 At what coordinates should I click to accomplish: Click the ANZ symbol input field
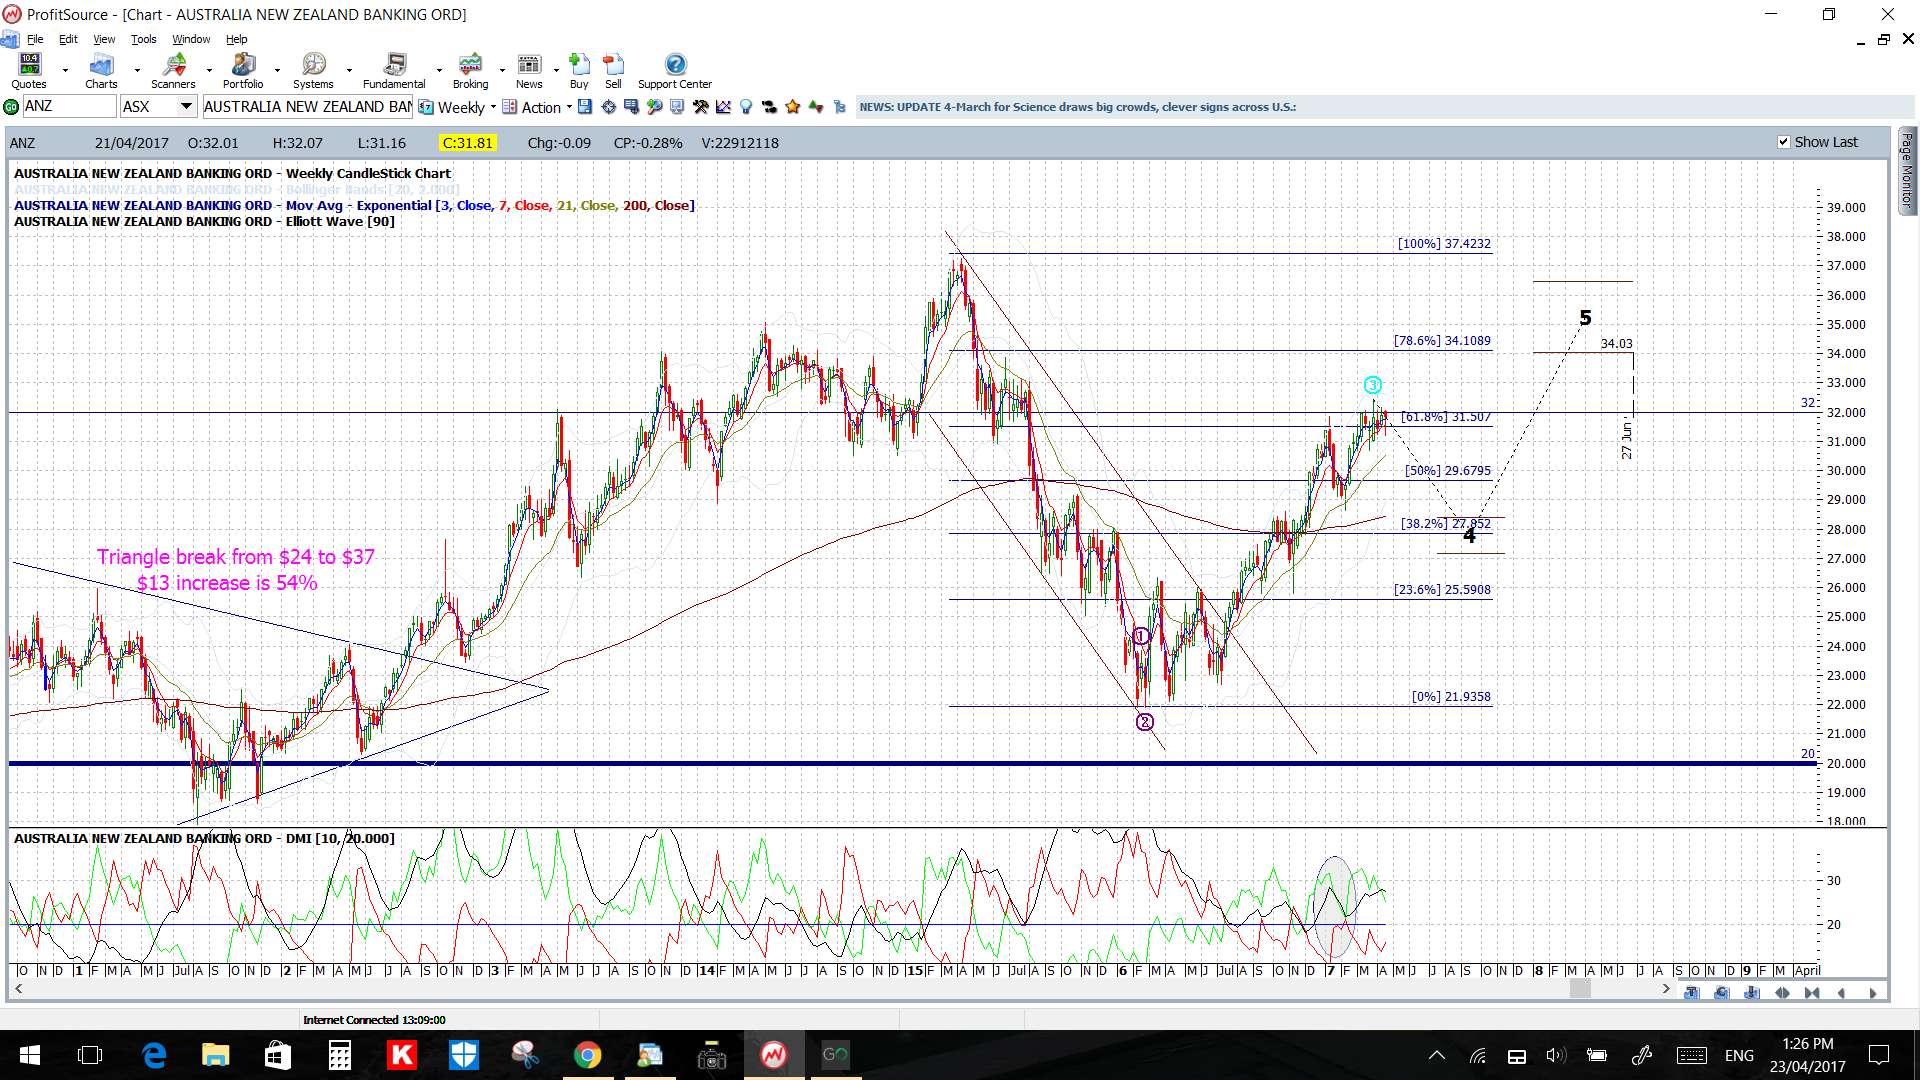pyautogui.click(x=69, y=107)
